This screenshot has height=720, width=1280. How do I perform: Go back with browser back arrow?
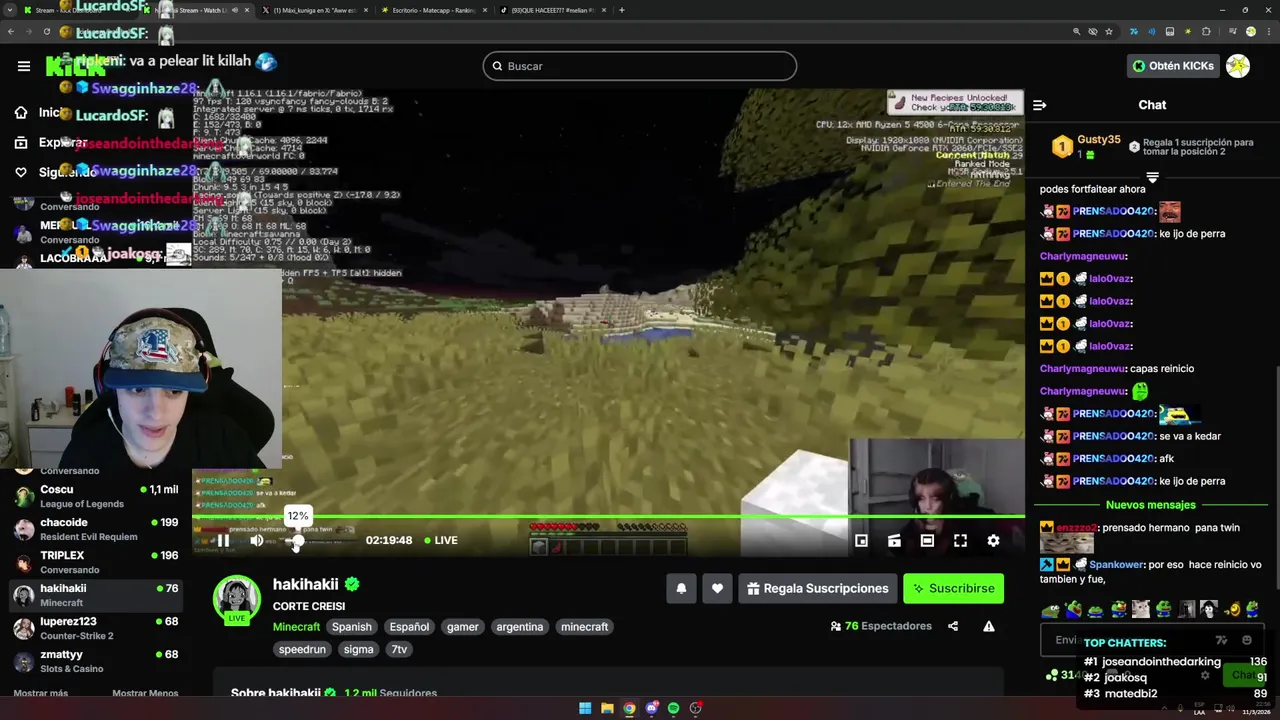pos(11,32)
